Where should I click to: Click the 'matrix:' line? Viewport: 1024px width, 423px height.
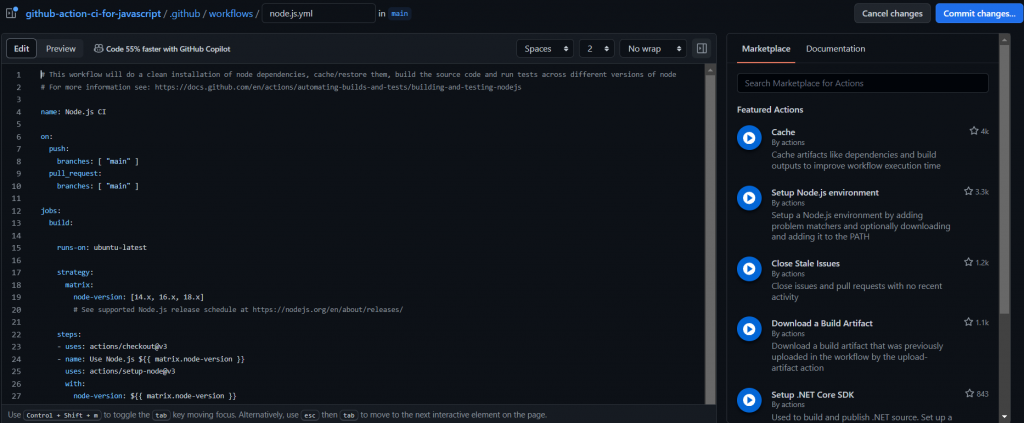[79, 285]
